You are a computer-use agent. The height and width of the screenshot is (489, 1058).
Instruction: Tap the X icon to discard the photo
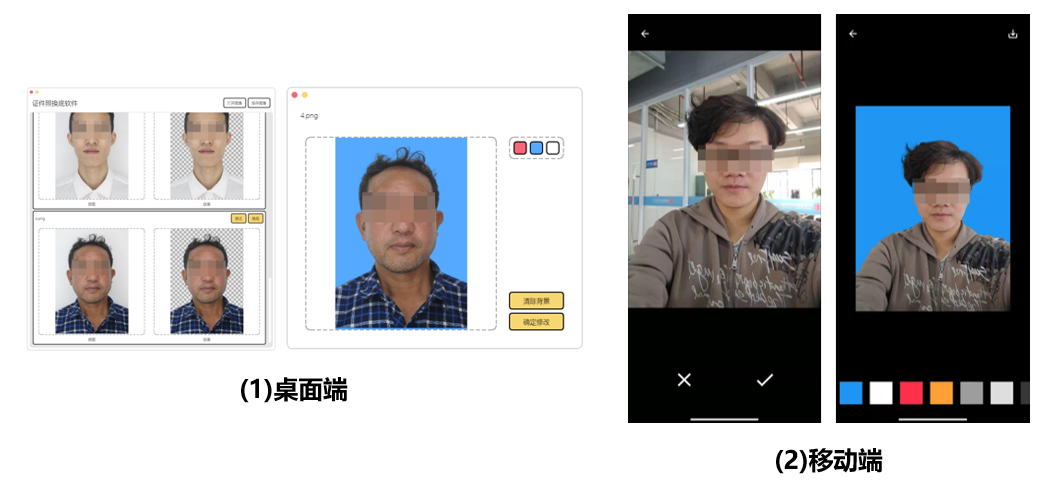pos(684,380)
